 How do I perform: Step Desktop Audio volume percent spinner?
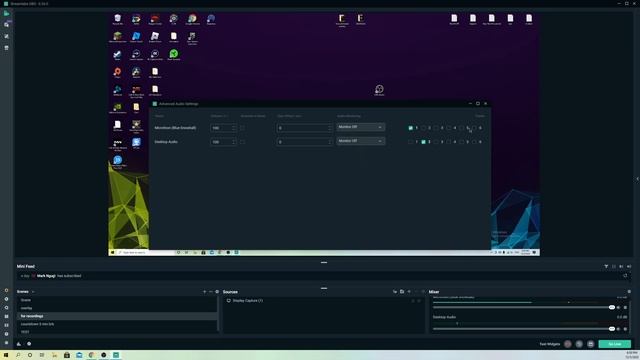point(234,142)
